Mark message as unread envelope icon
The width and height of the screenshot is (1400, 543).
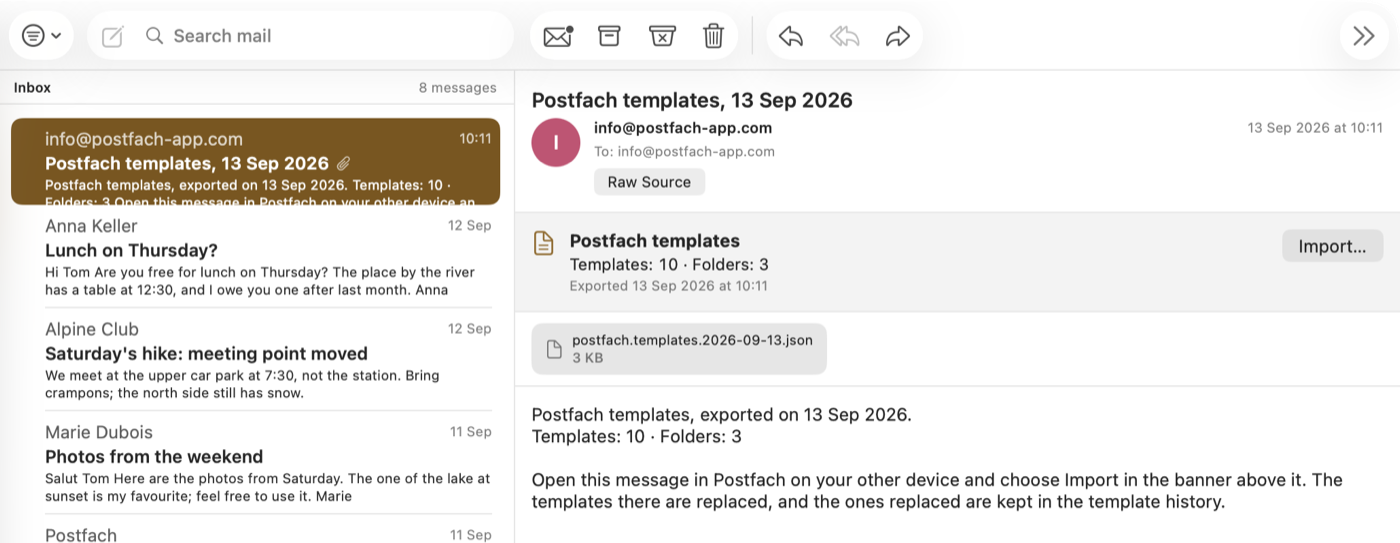[558, 36]
